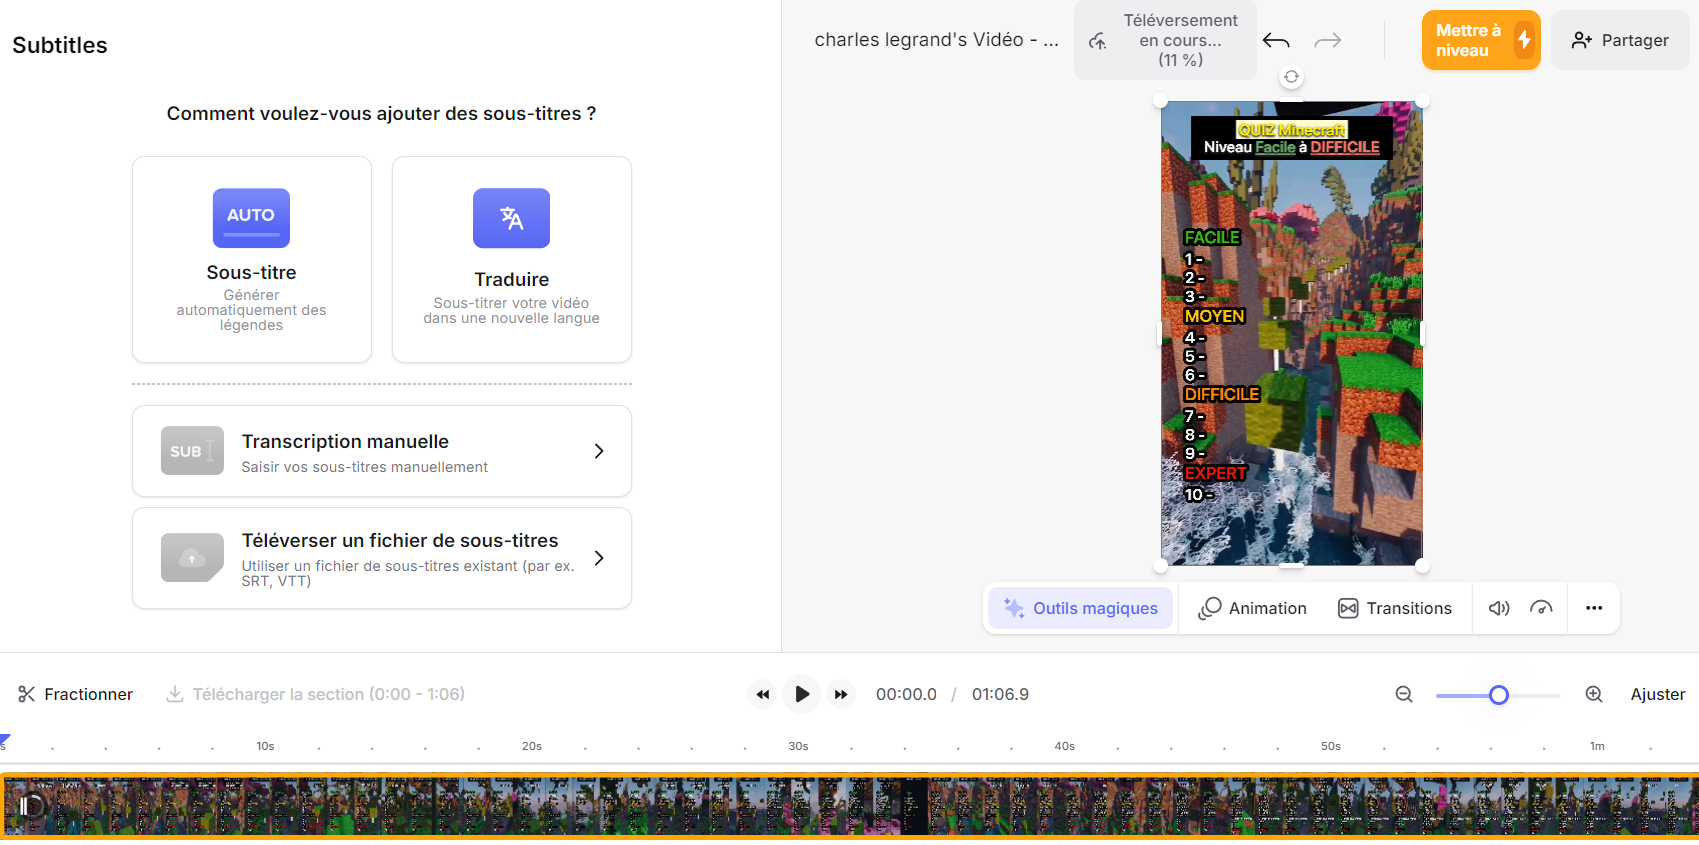Image resolution: width=1699 pixels, height=845 pixels.
Task: Open Outils magiques tools
Action: [1081, 608]
